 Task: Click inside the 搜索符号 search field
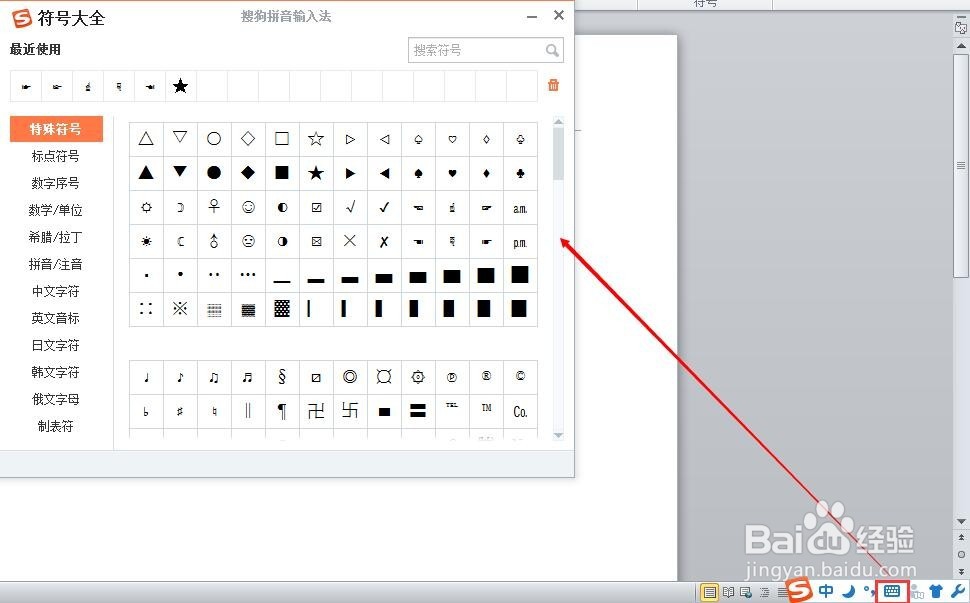pyautogui.click(x=470, y=49)
